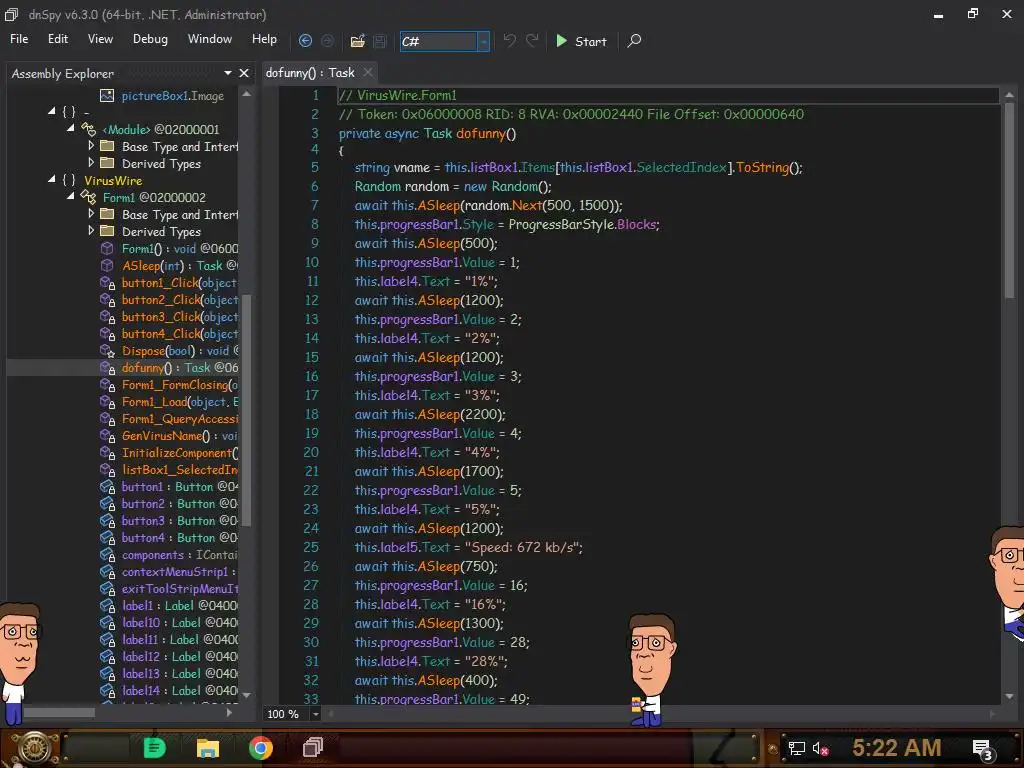Open File Explorer from the taskbar
1024x768 pixels.
click(x=208, y=748)
